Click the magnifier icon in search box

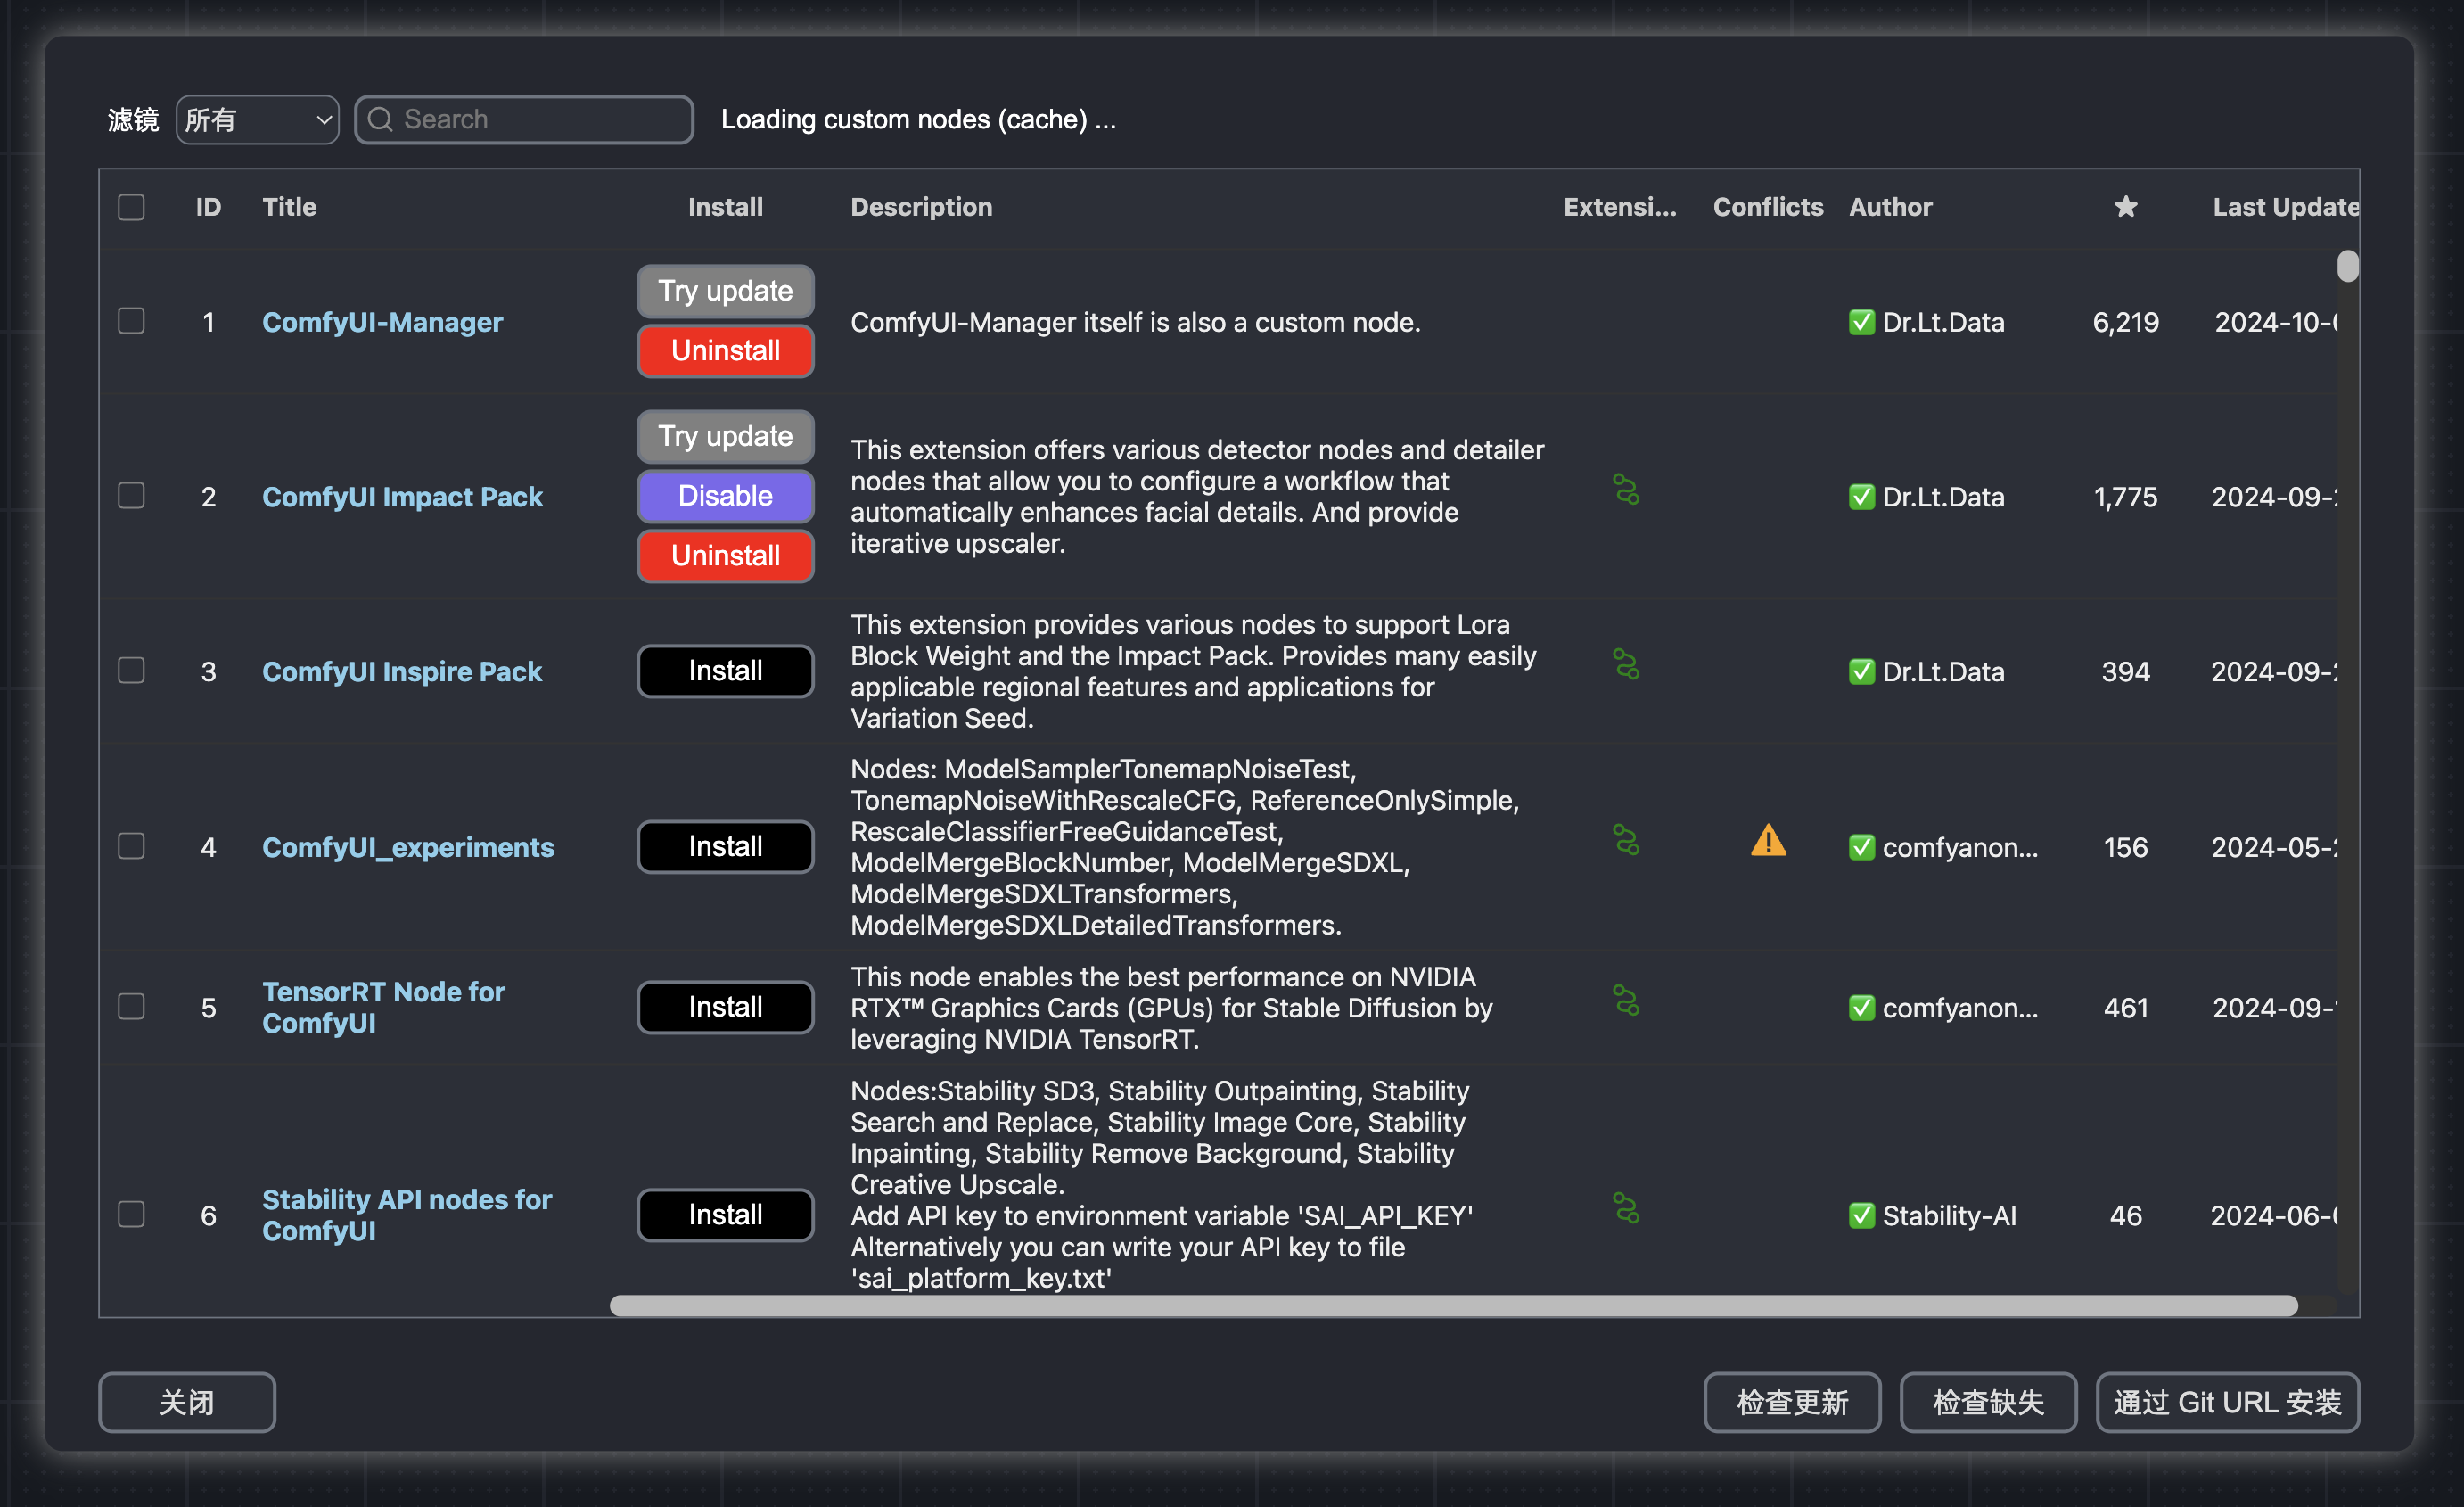point(380,120)
